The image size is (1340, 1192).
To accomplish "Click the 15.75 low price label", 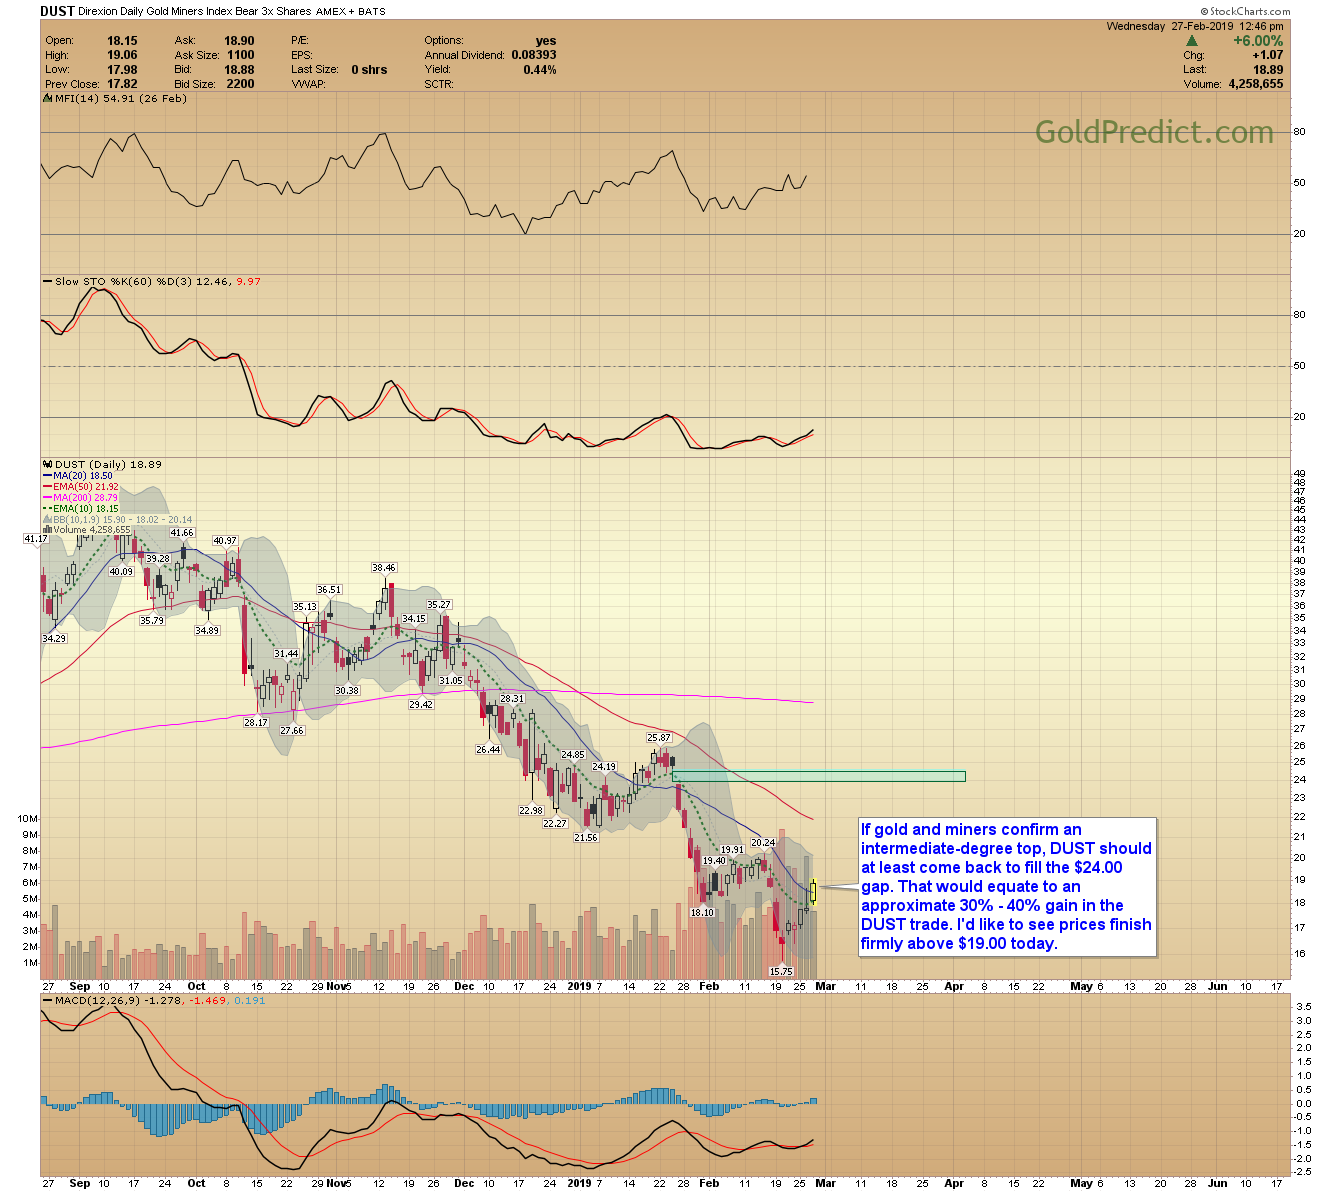I will [780, 971].
